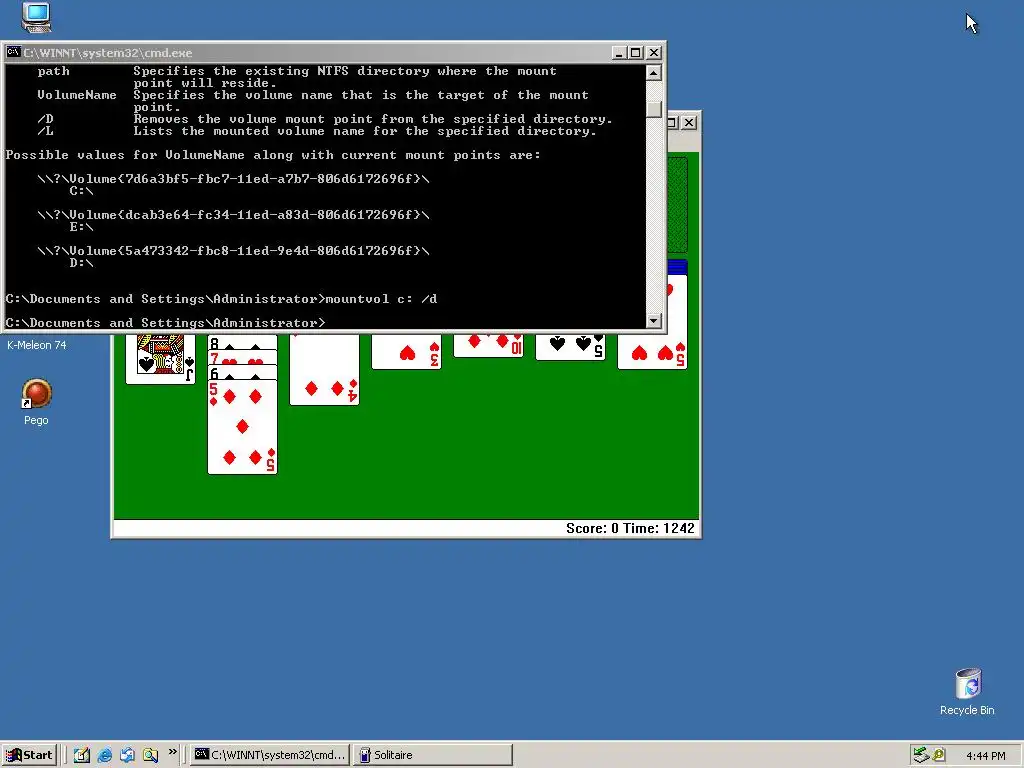The height and width of the screenshot is (768, 1024).
Task: Click the cmd.exe title bar system icon
Action: (13, 52)
